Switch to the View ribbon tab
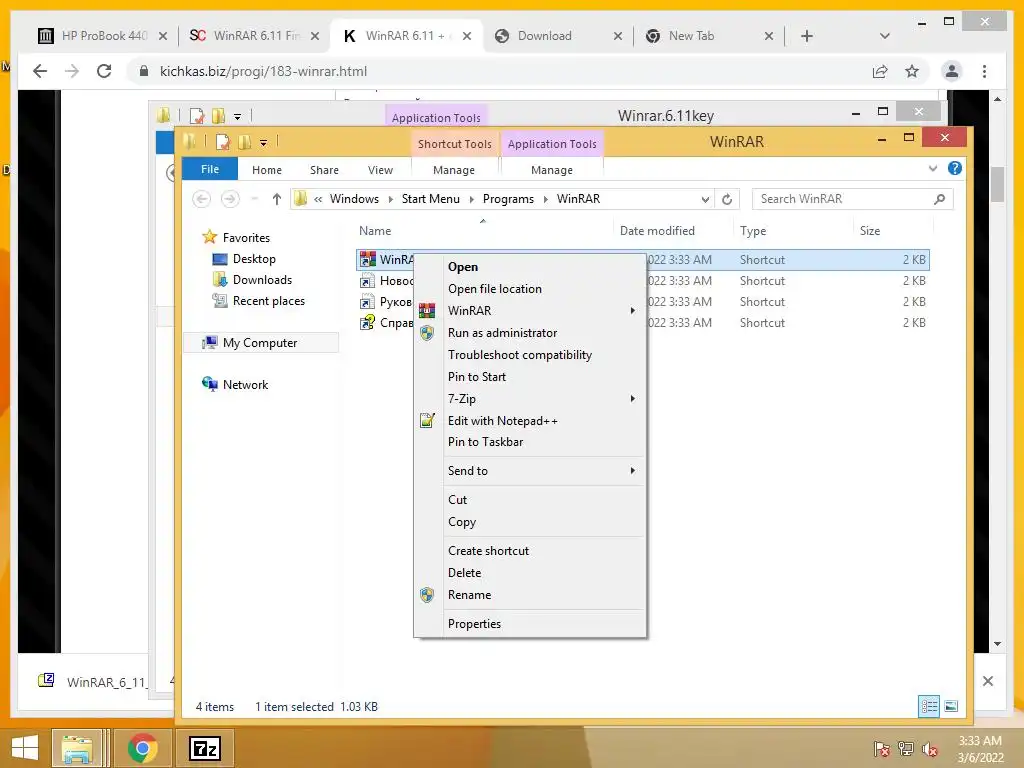Image resolution: width=1024 pixels, height=768 pixels. click(x=380, y=170)
